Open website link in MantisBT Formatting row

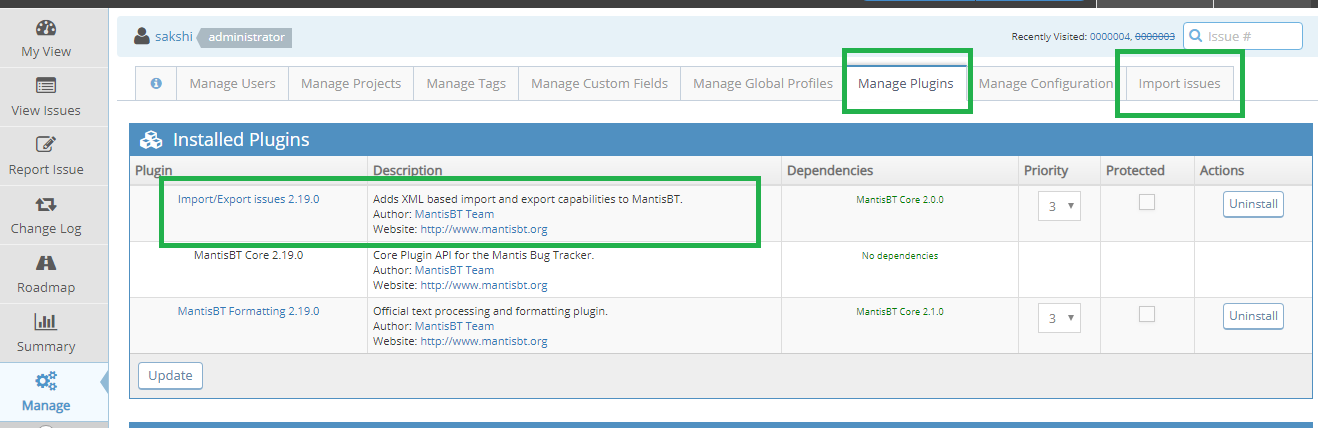point(484,341)
